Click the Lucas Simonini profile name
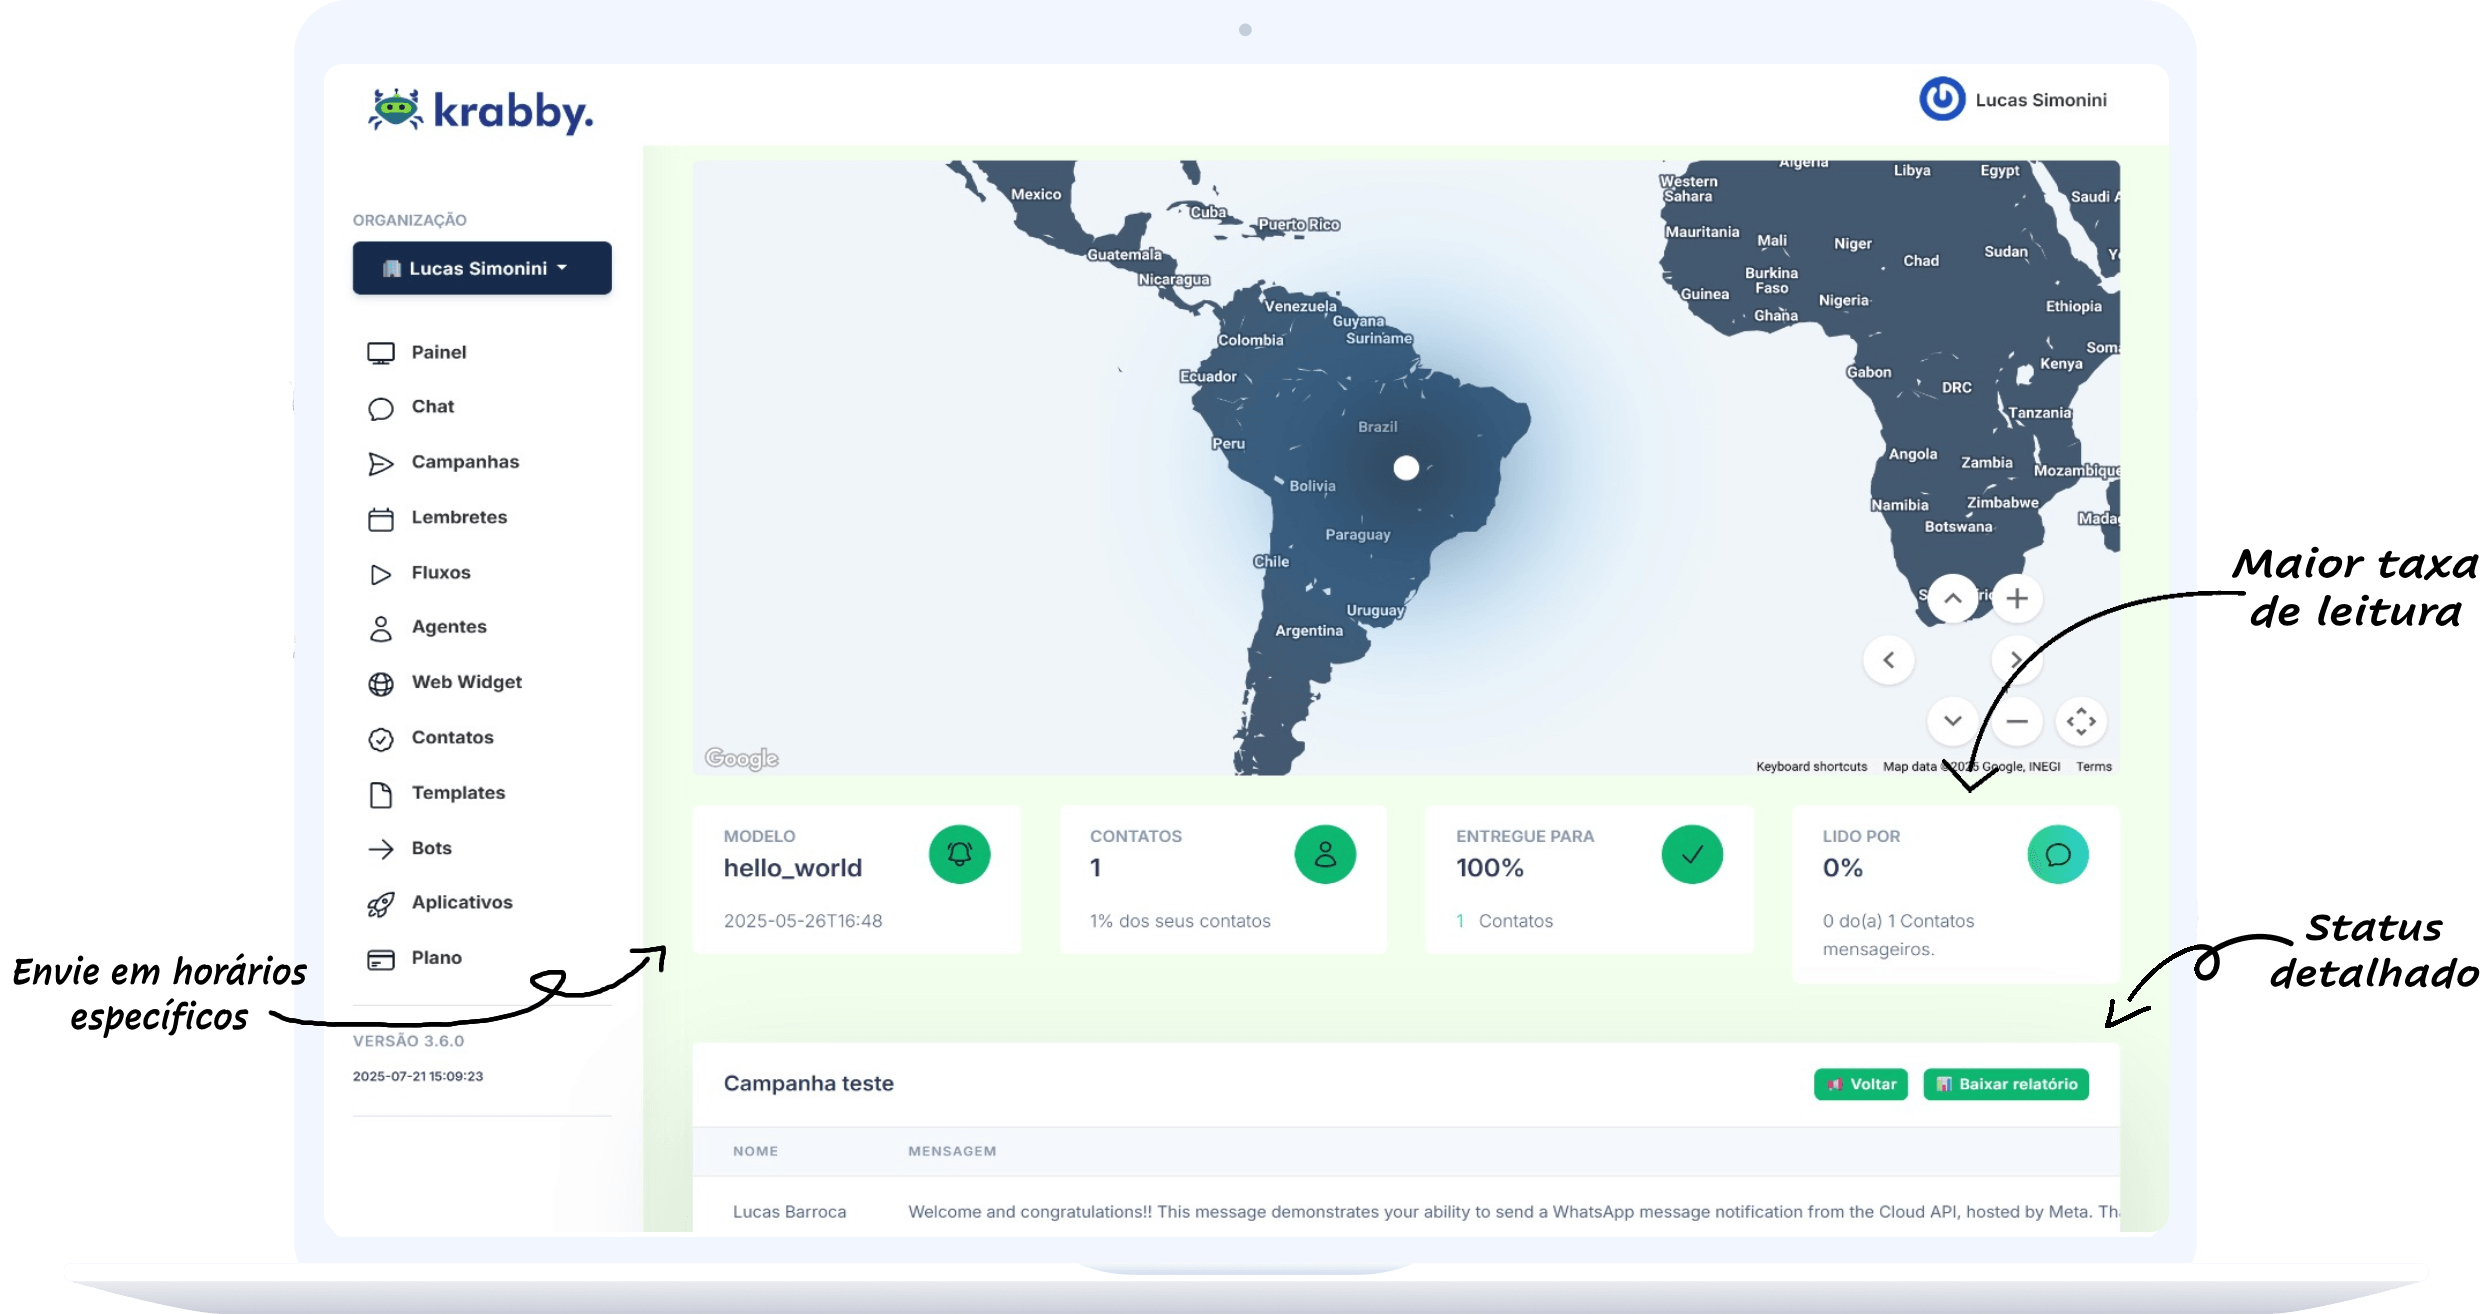 (x=2041, y=100)
